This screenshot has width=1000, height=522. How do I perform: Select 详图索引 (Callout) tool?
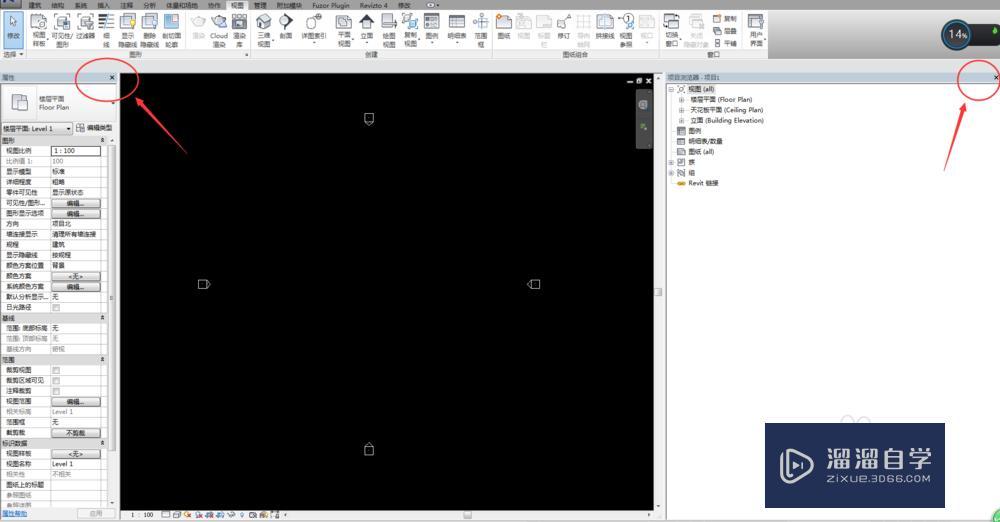pyautogui.click(x=313, y=27)
